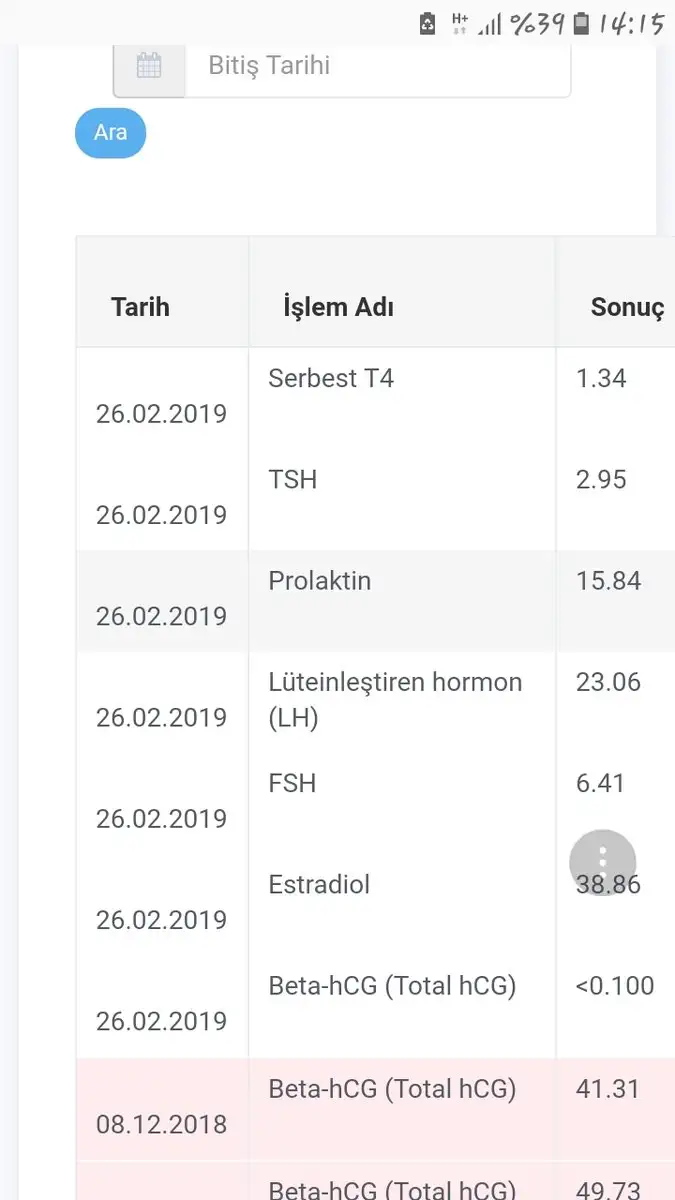Screen dimensions: 675x1200
Task: Tap the battery icon in status bar
Action: click(x=581, y=23)
